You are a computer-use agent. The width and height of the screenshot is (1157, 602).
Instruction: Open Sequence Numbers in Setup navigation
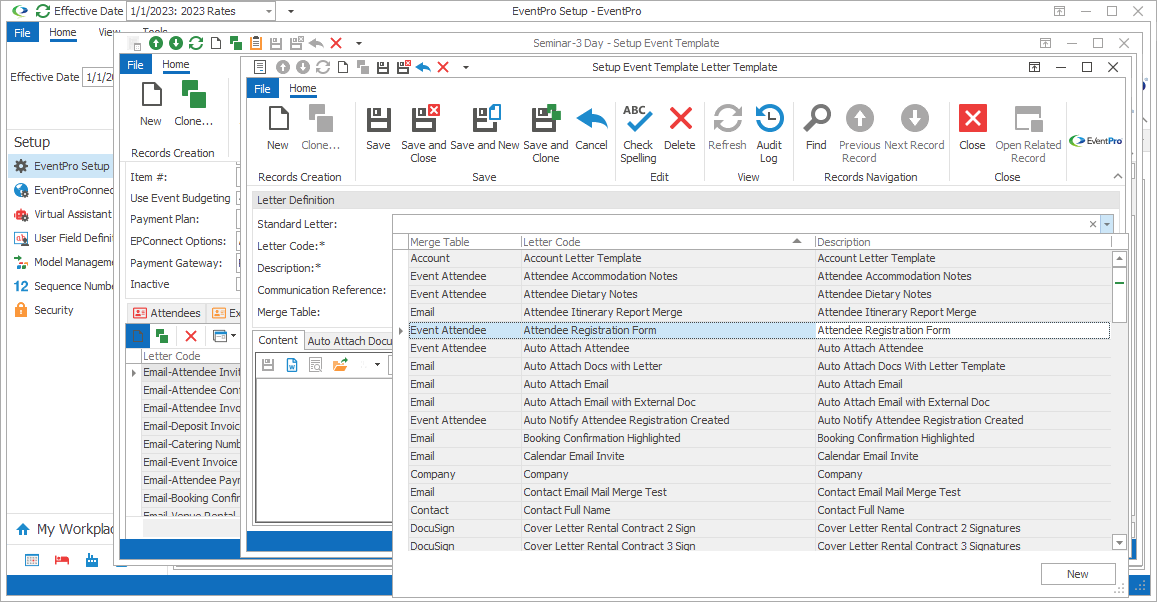[x=62, y=286]
